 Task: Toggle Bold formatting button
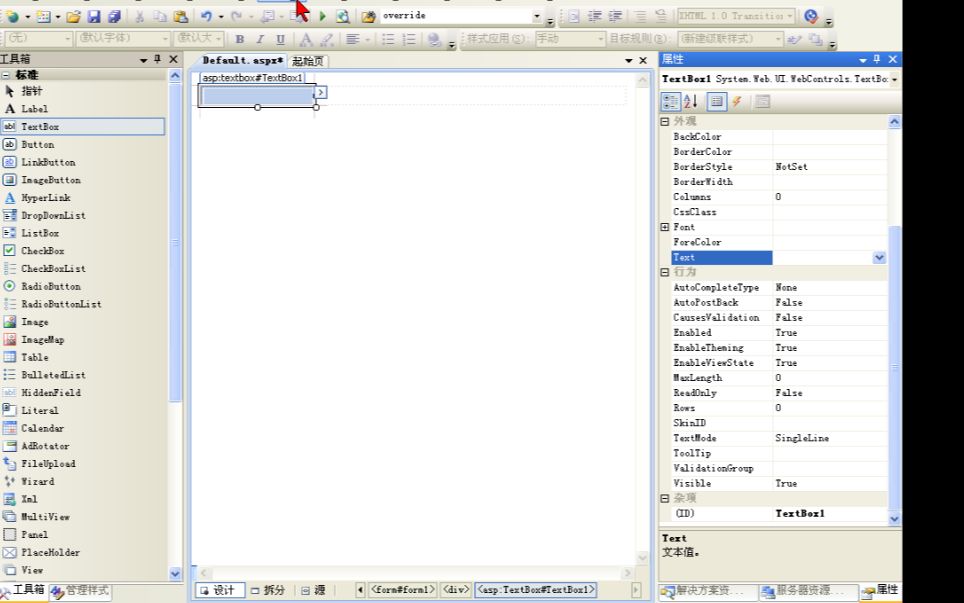pyautogui.click(x=240, y=39)
